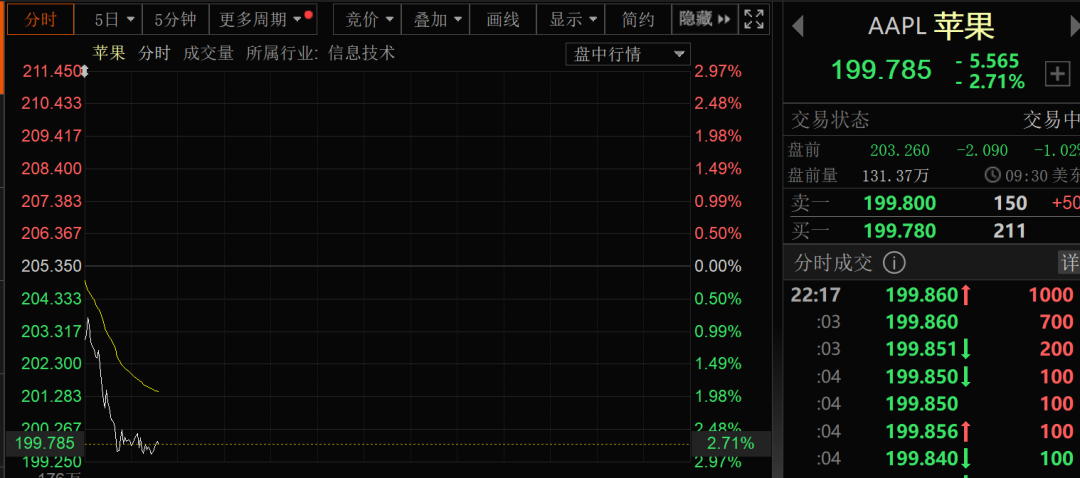This screenshot has height=478, width=1080.
Task: Click the 画线 drawing tool button
Action: click(x=503, y=20)
